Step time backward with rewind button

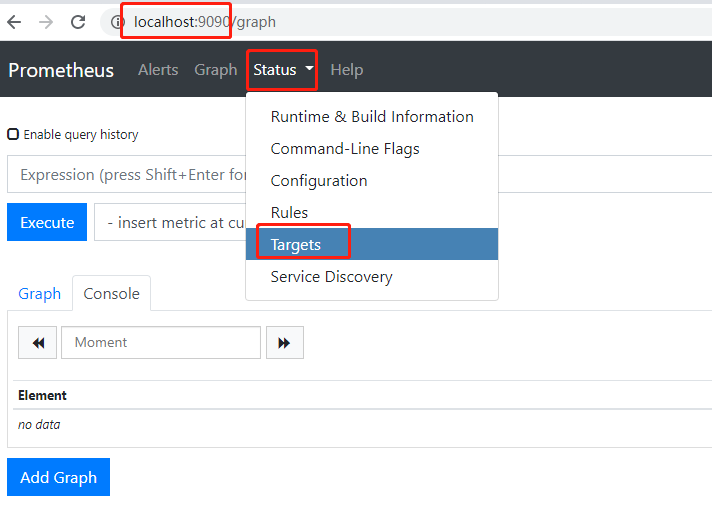pyautogui.click(x=38, y=343)
